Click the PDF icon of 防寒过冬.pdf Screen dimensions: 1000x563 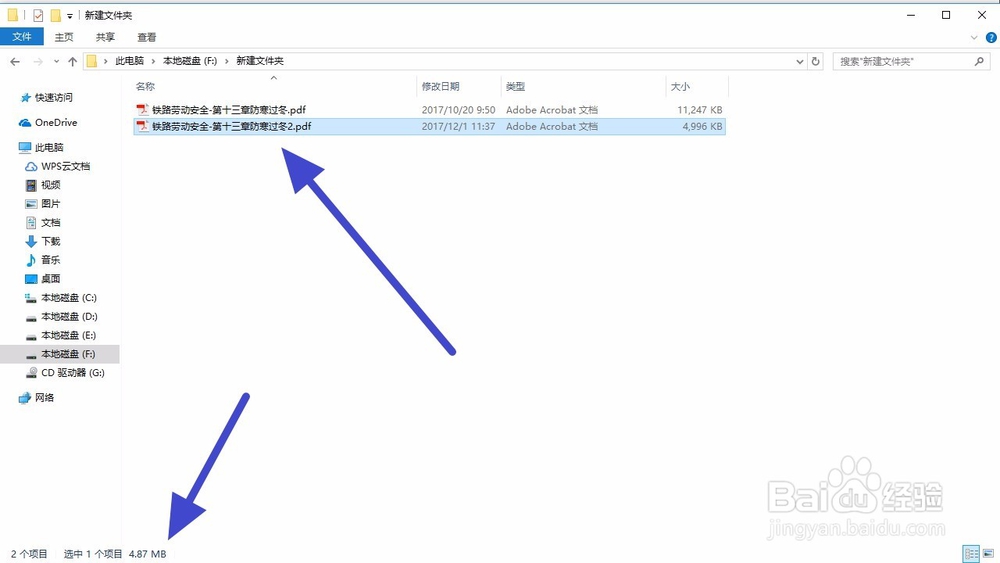(x=143, y=110)
